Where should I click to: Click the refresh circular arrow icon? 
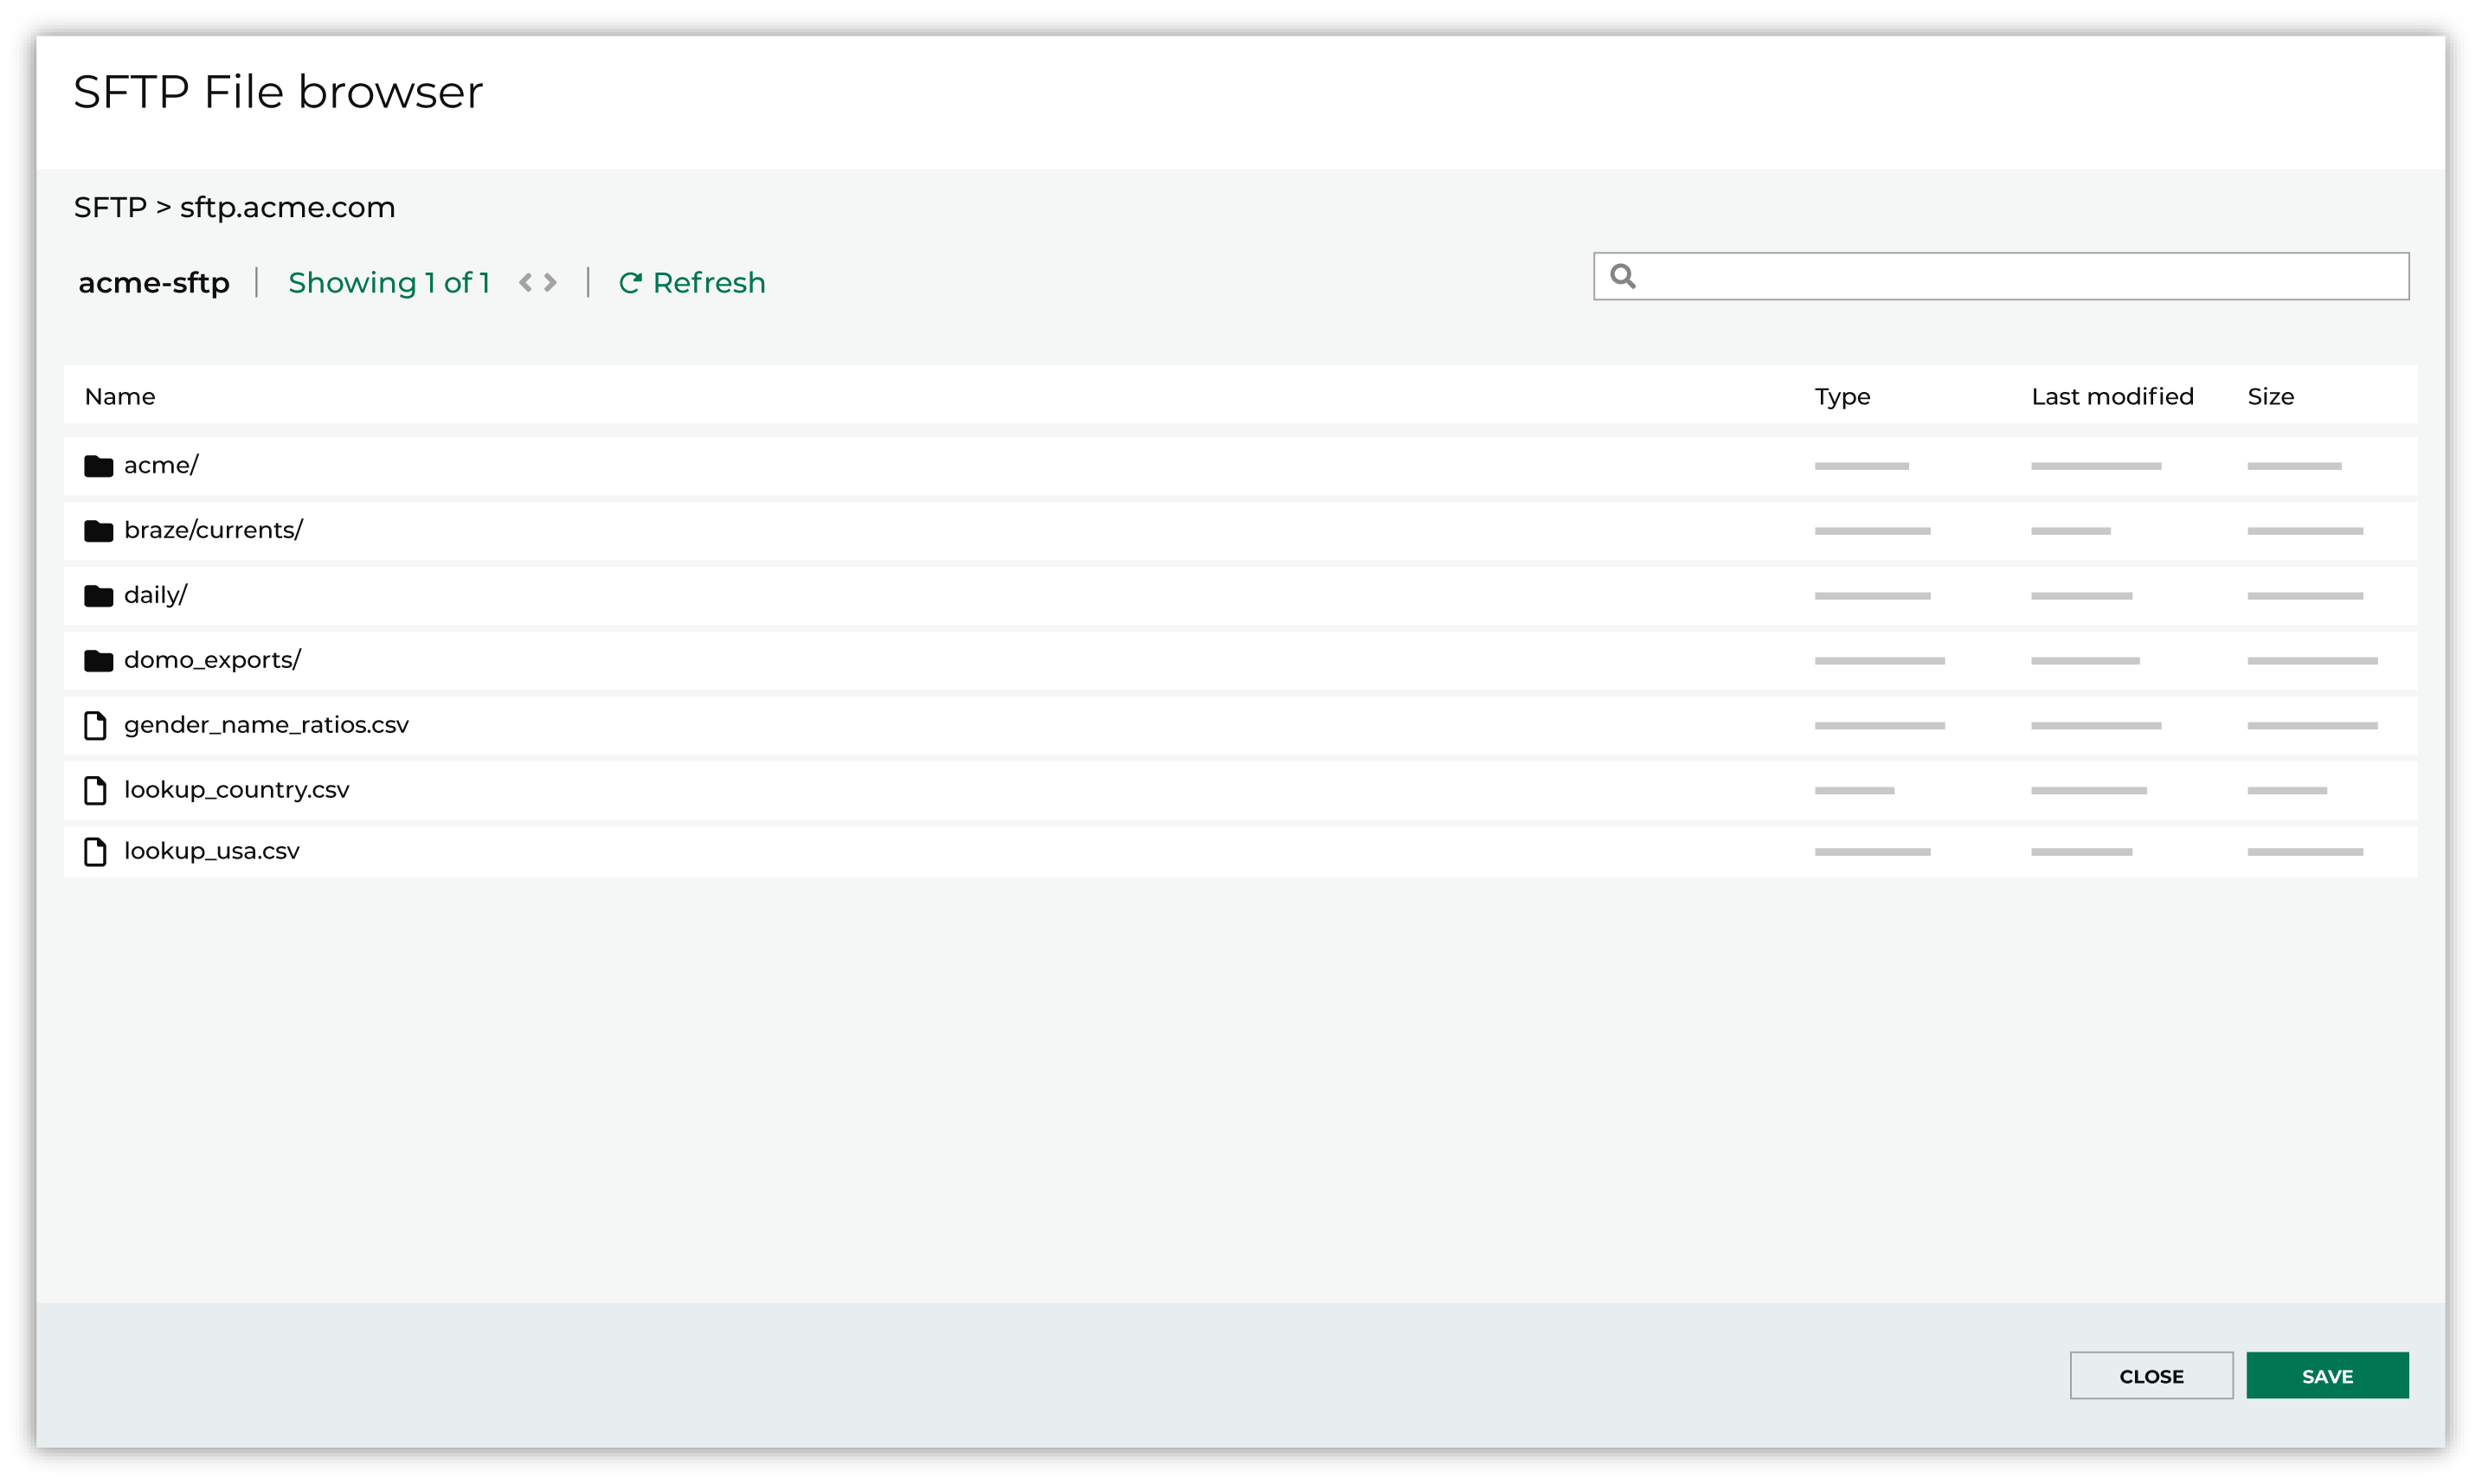tap(630, 281)
